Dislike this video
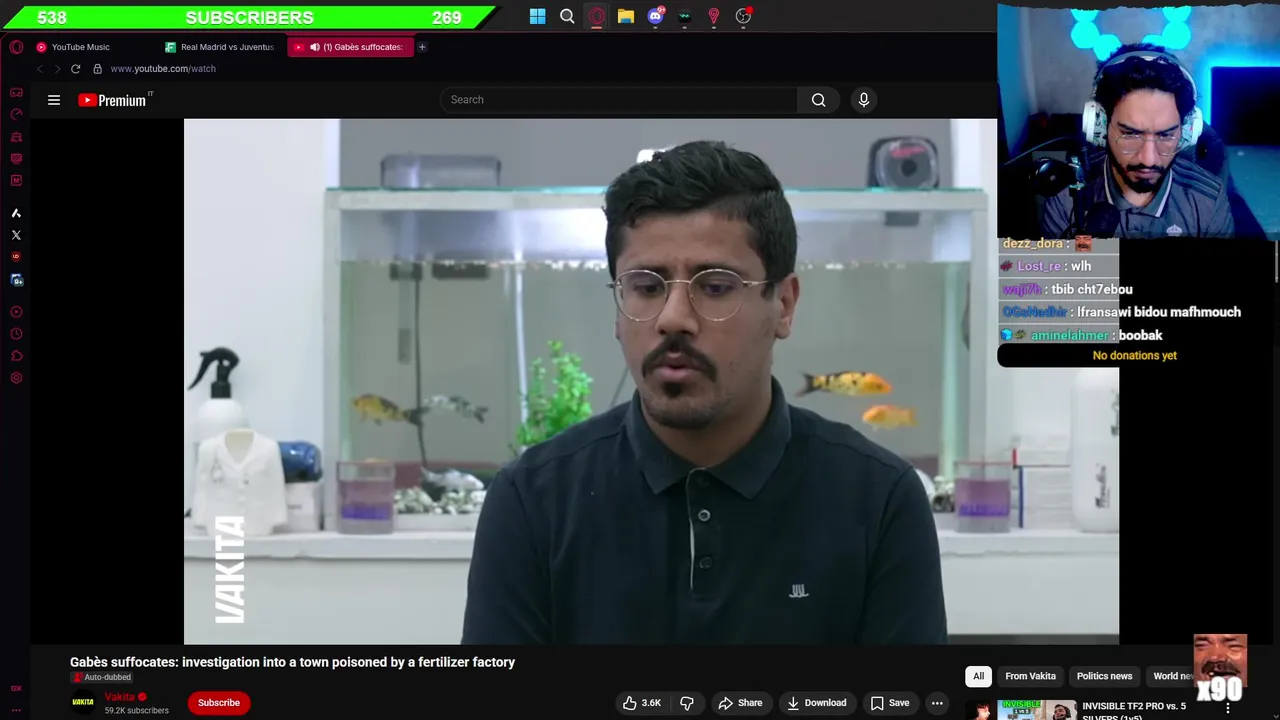 (x=687, y=703)
